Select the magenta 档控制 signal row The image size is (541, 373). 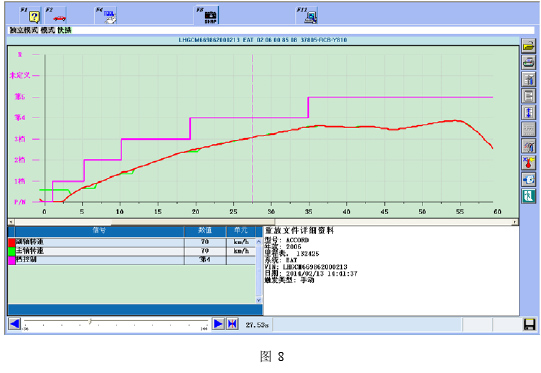click(x=132, y=259)
